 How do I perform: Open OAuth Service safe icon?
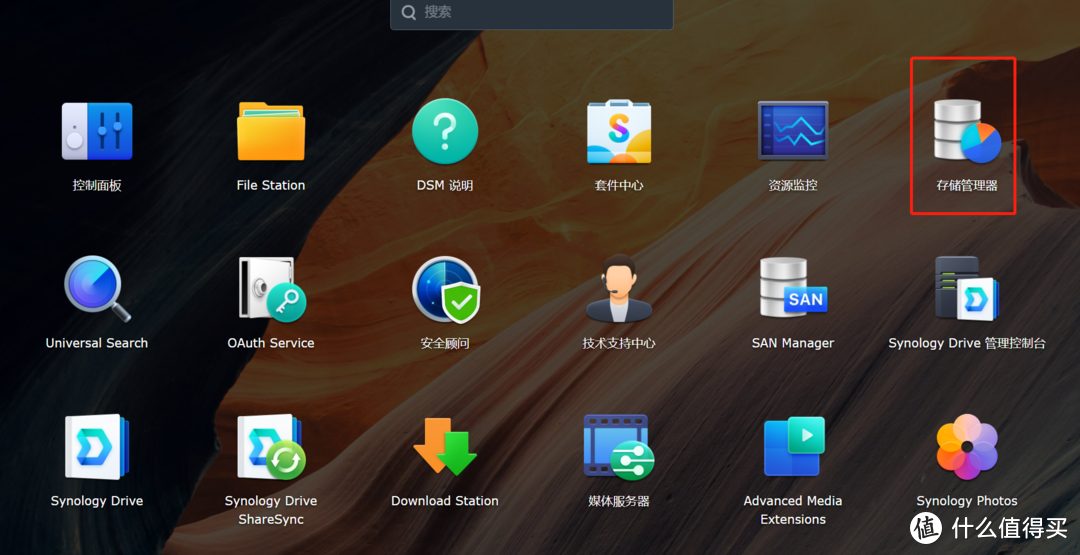tap(271, 290)
